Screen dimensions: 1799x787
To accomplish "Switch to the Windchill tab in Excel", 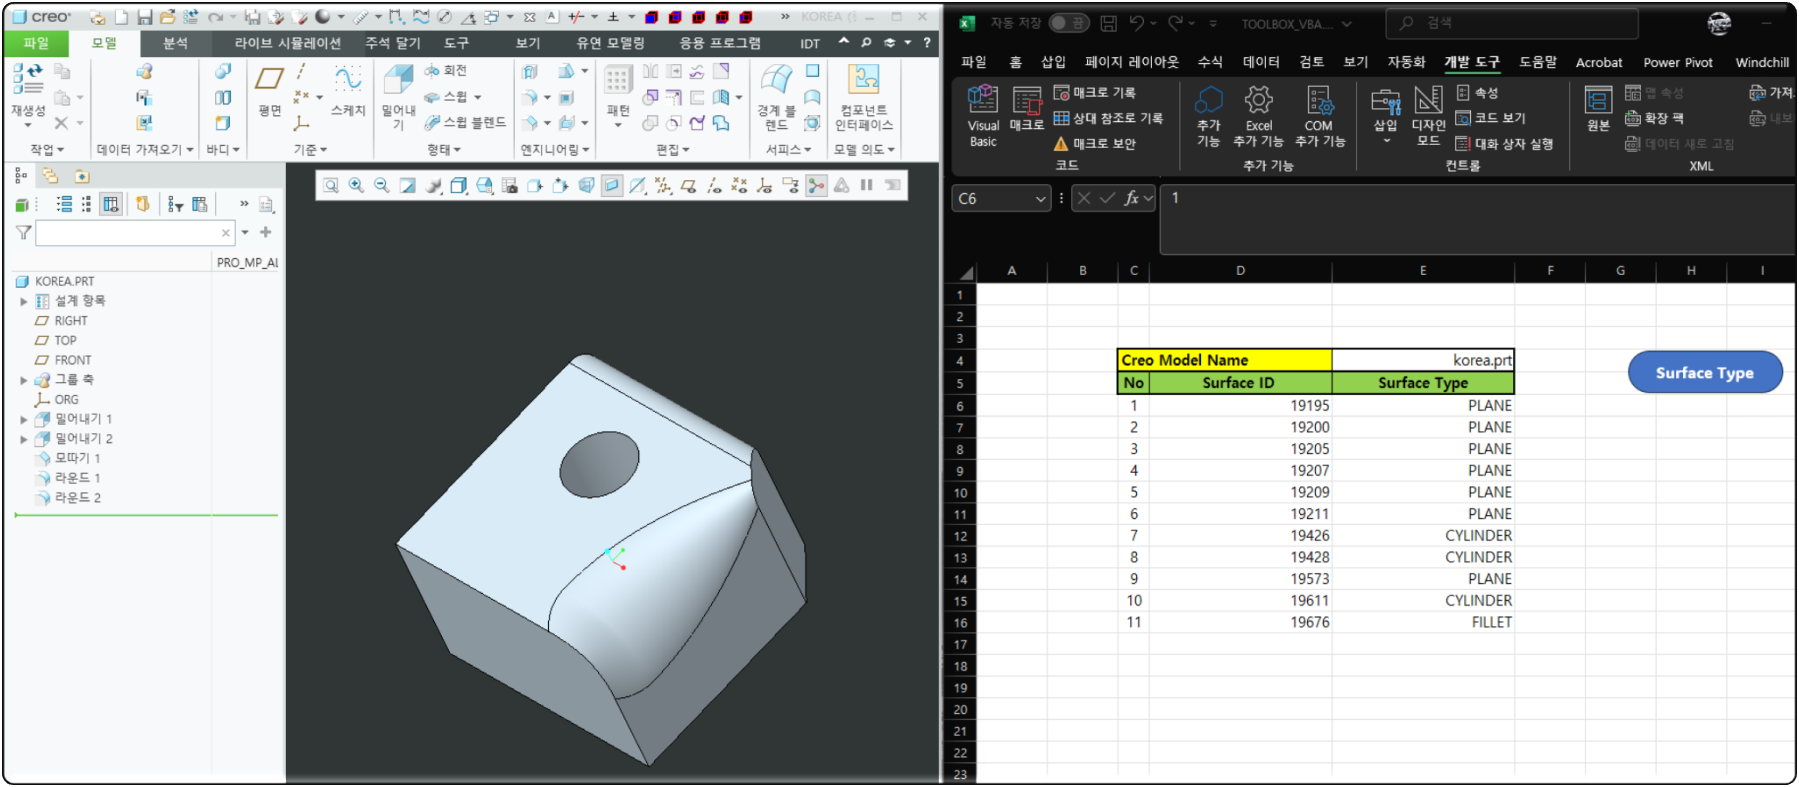I will coord(1761,62).
